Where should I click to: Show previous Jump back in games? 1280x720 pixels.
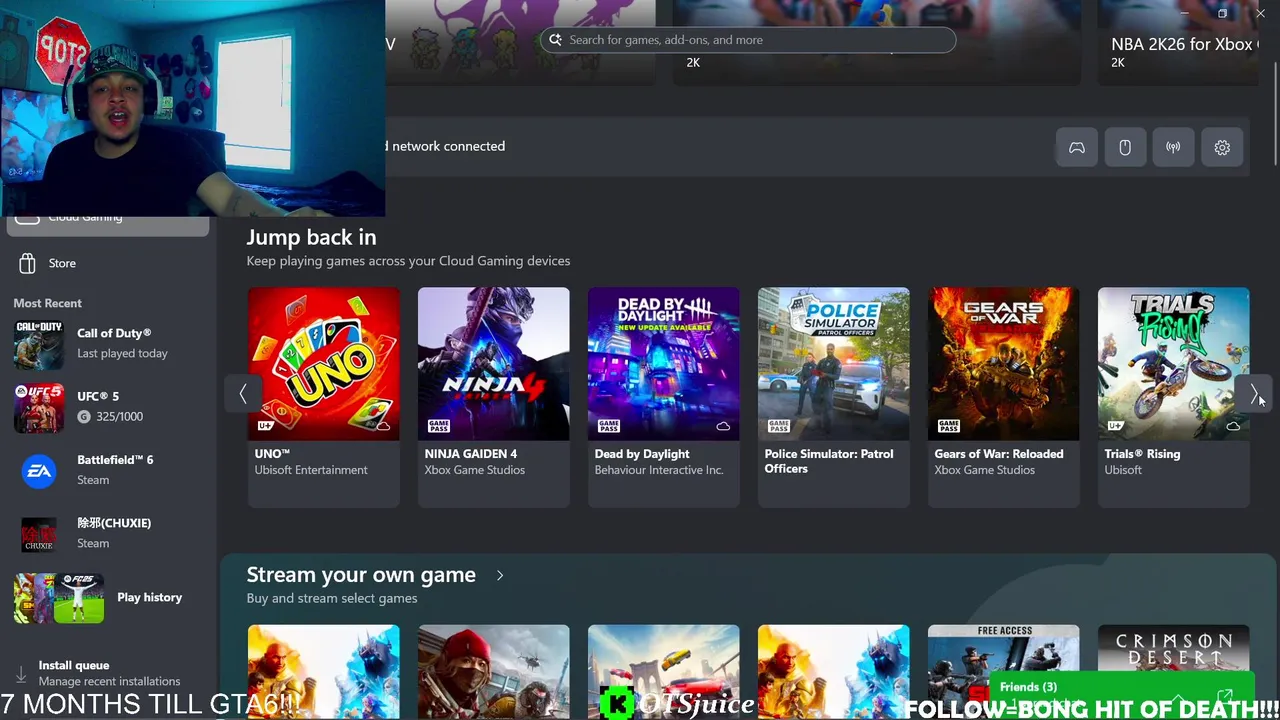tap(242, 394)
